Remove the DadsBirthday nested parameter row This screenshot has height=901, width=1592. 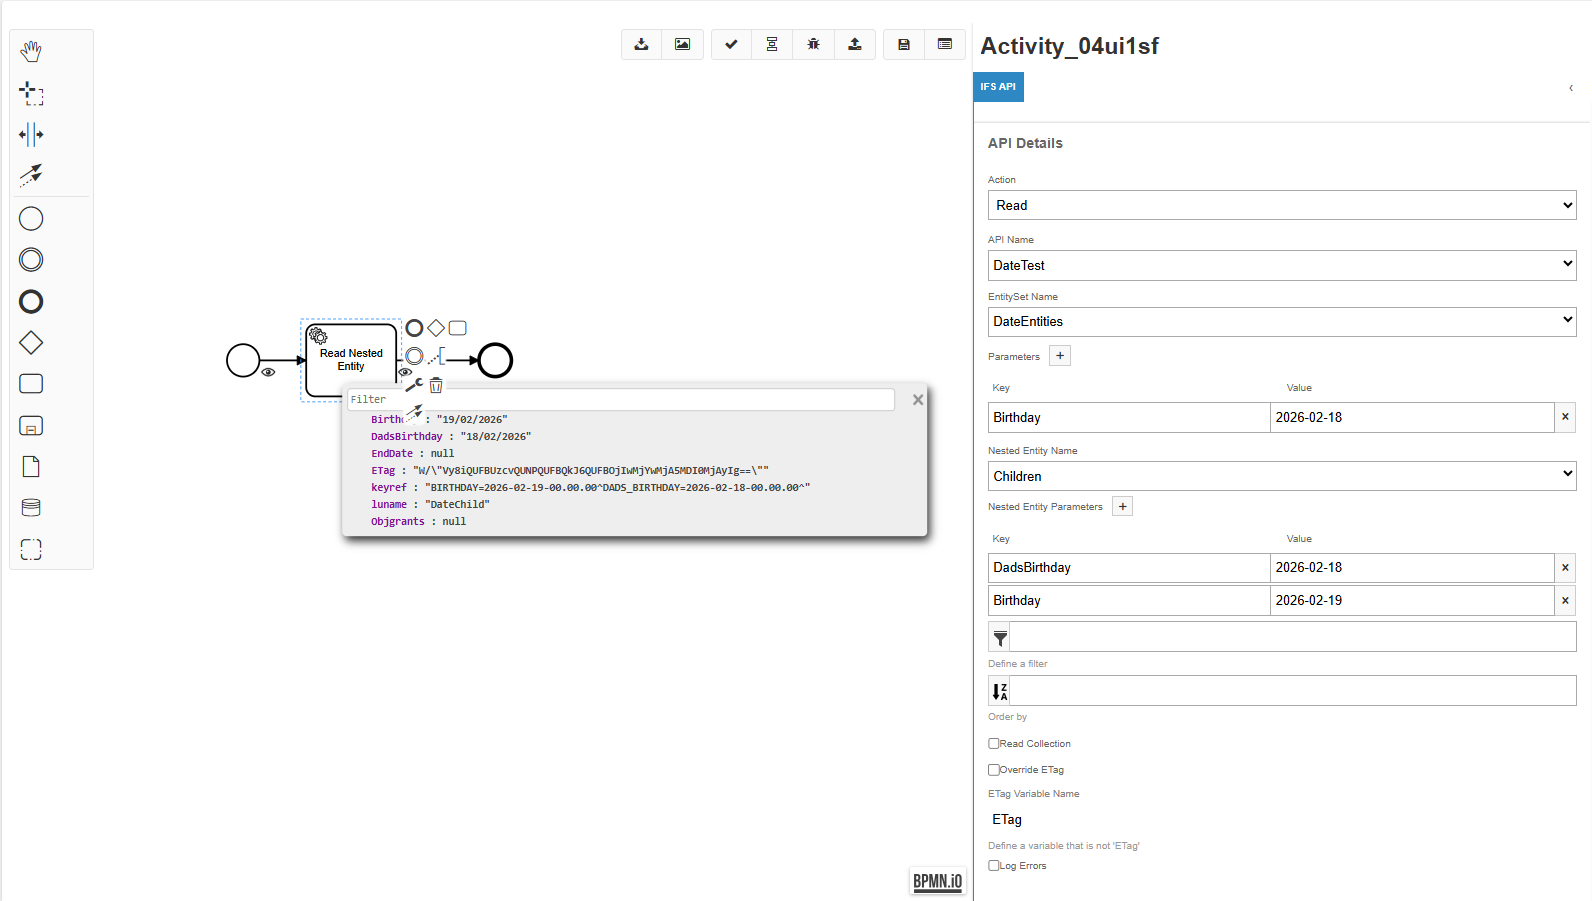(x=1565, y=568)
